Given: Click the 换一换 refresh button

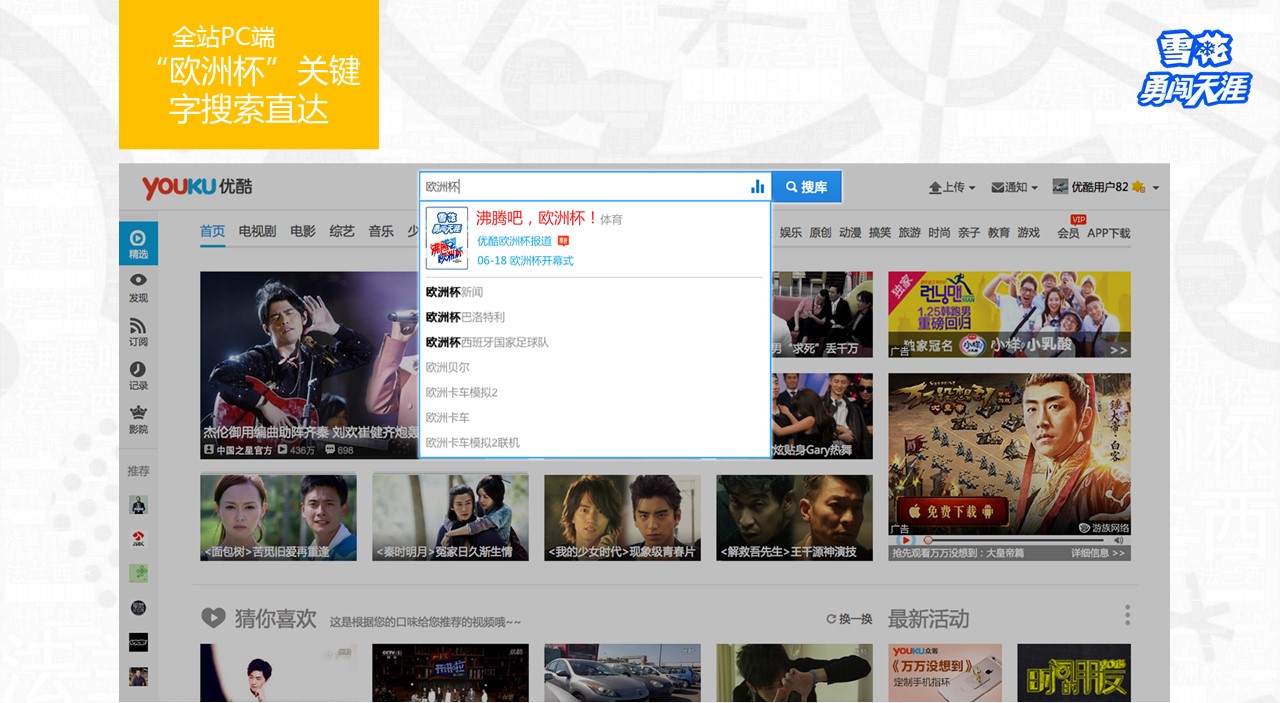Looking at the screenshot, I should (x=849, y=619).
